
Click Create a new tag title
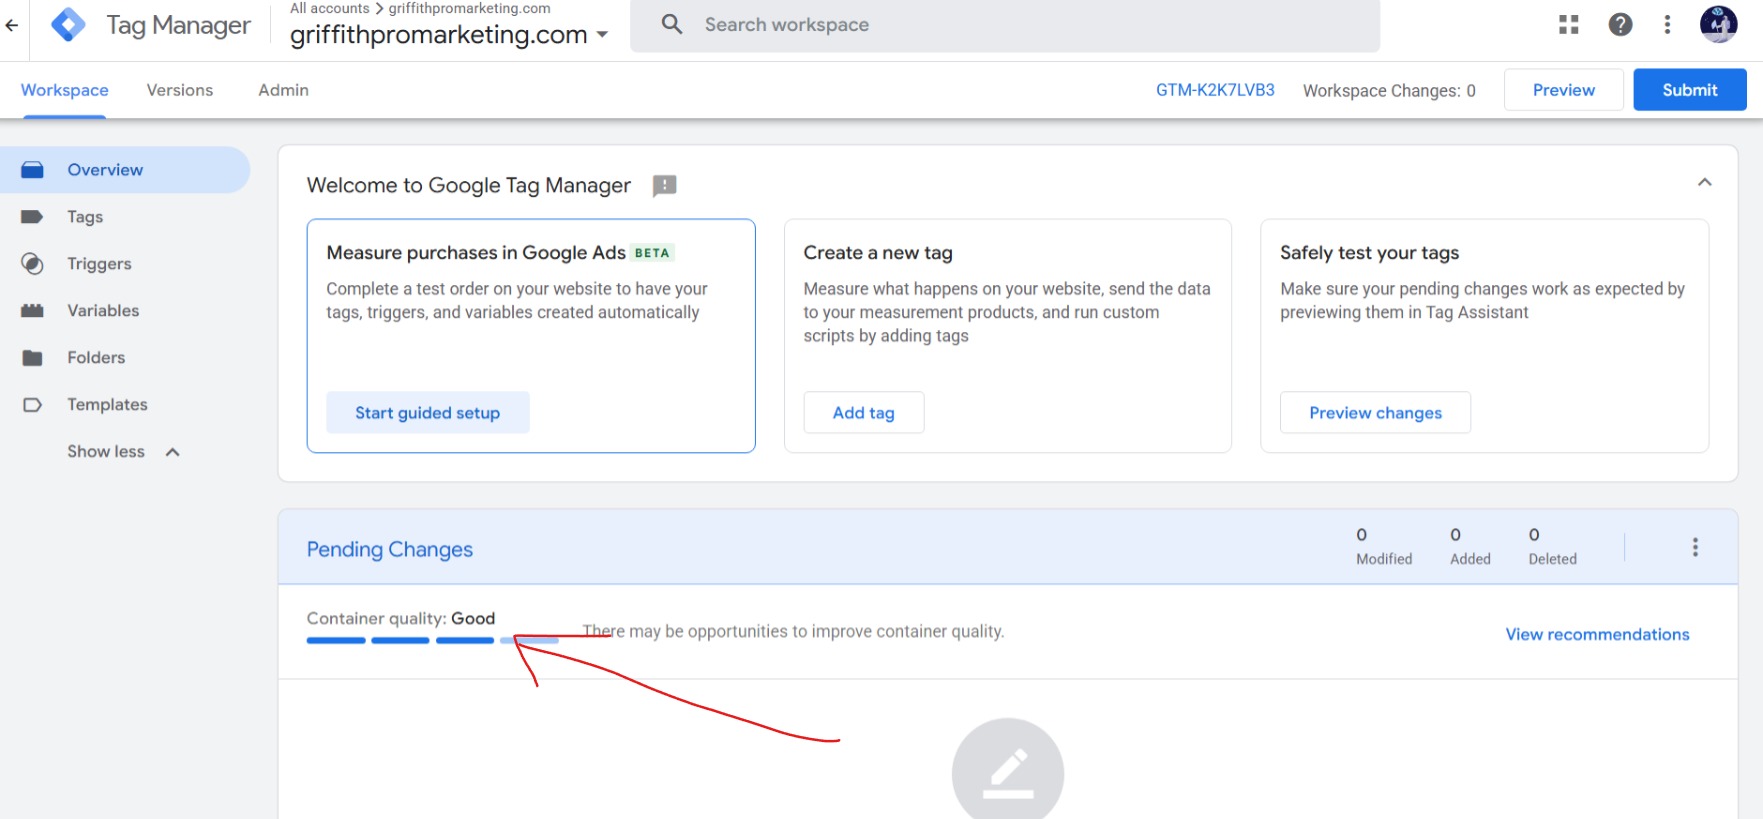(878, 253)
